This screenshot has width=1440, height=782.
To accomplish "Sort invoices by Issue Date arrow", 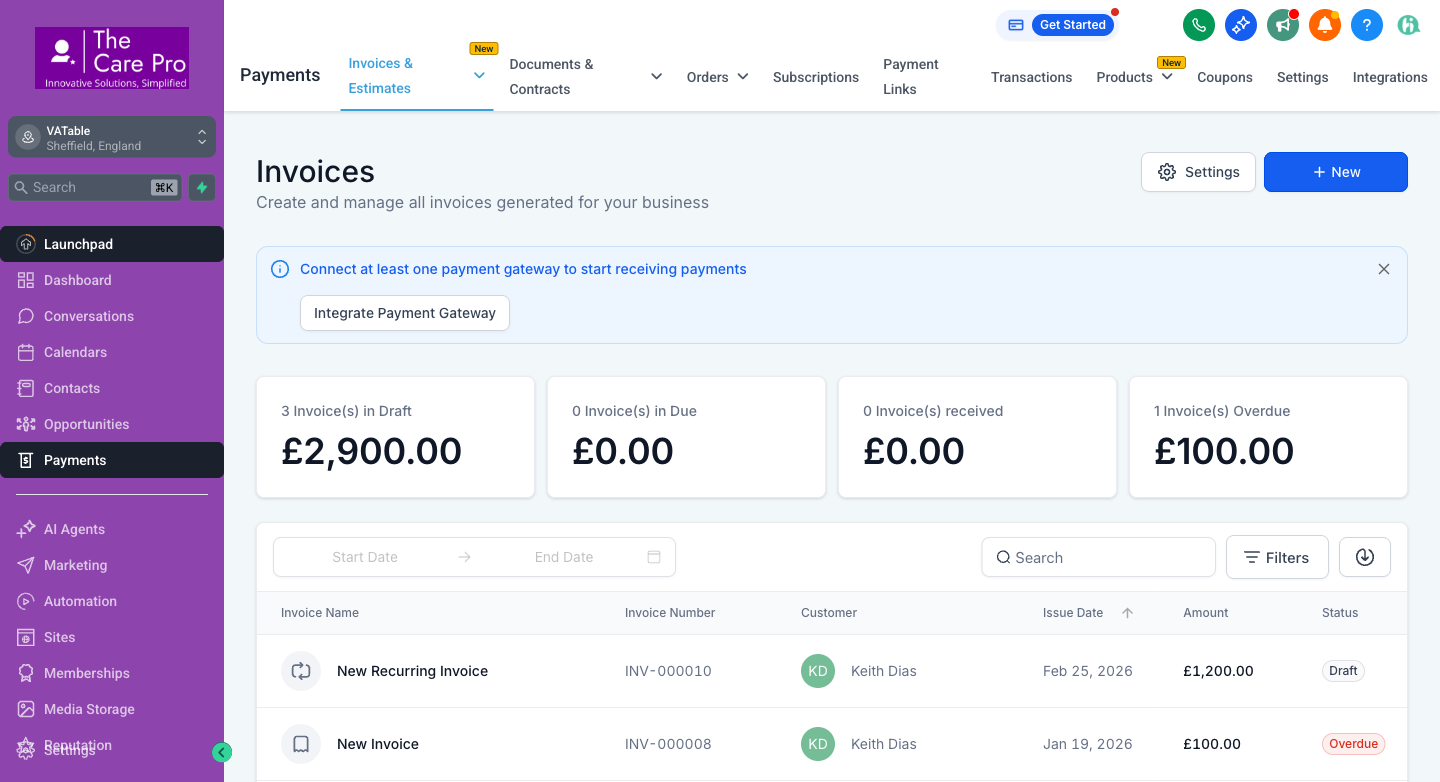I will pyautogui.click(x=1127, y=613).
